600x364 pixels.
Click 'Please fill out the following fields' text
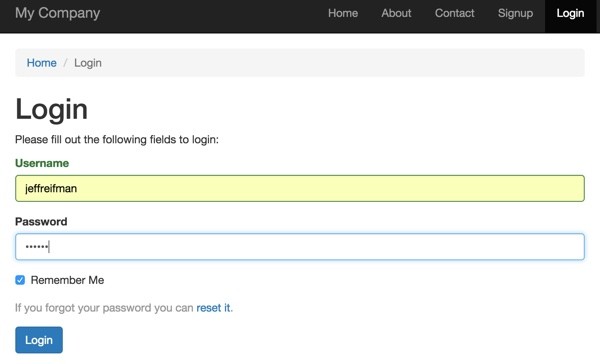(117, 139)
